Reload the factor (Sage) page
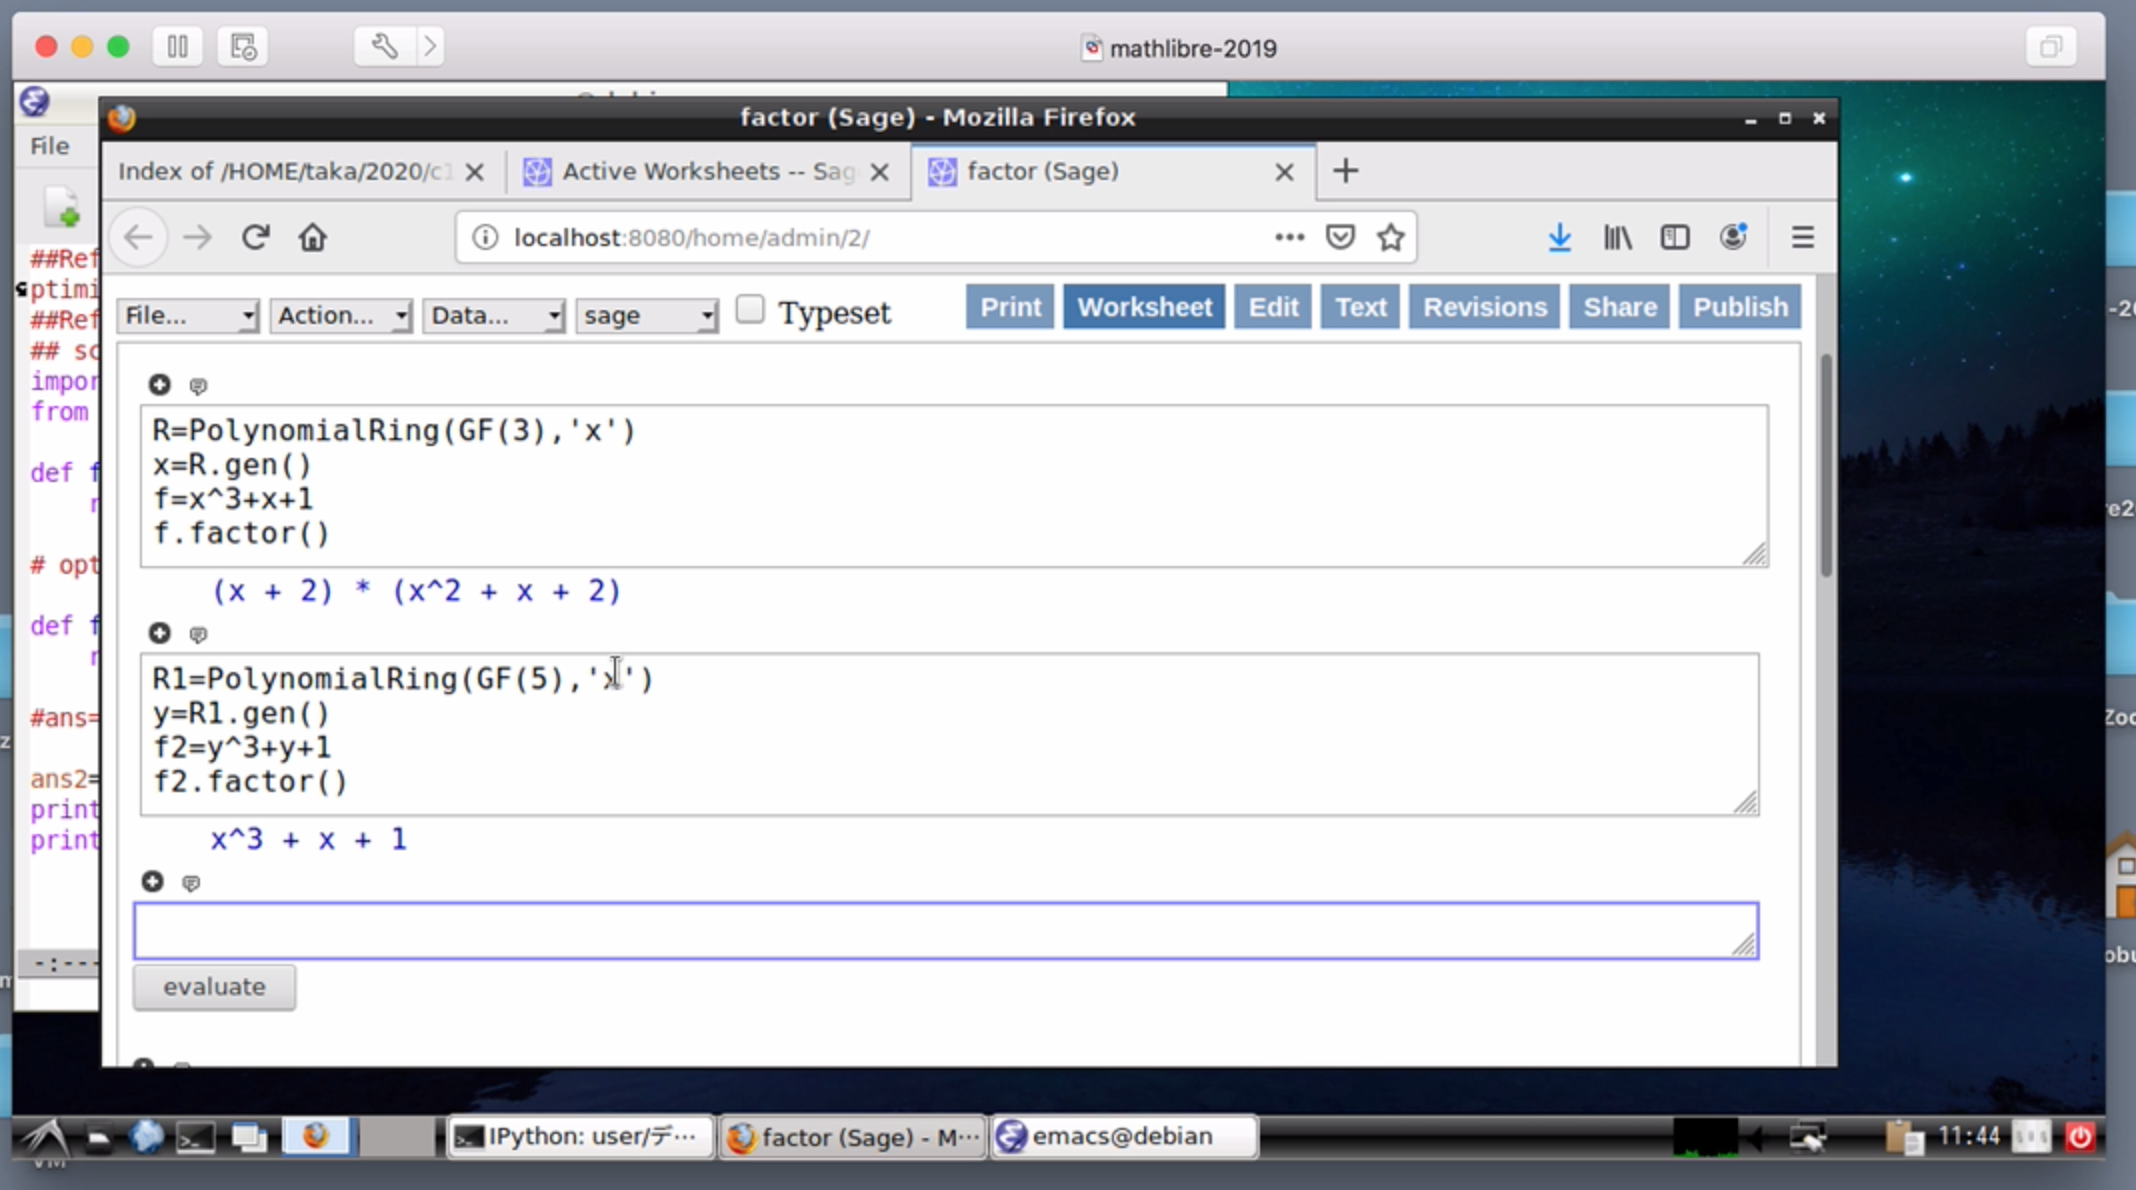This screenshot has height=1190, width=2136. [256, 238]
